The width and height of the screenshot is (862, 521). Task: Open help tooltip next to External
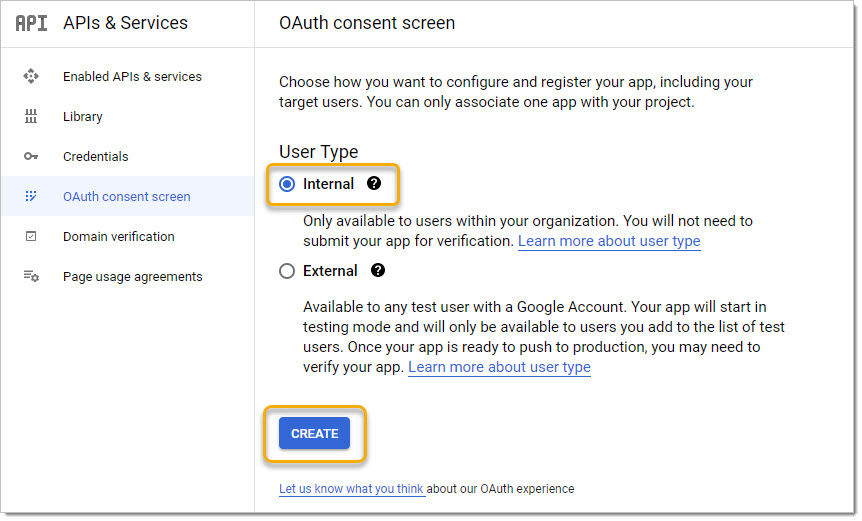click(378, 270)
